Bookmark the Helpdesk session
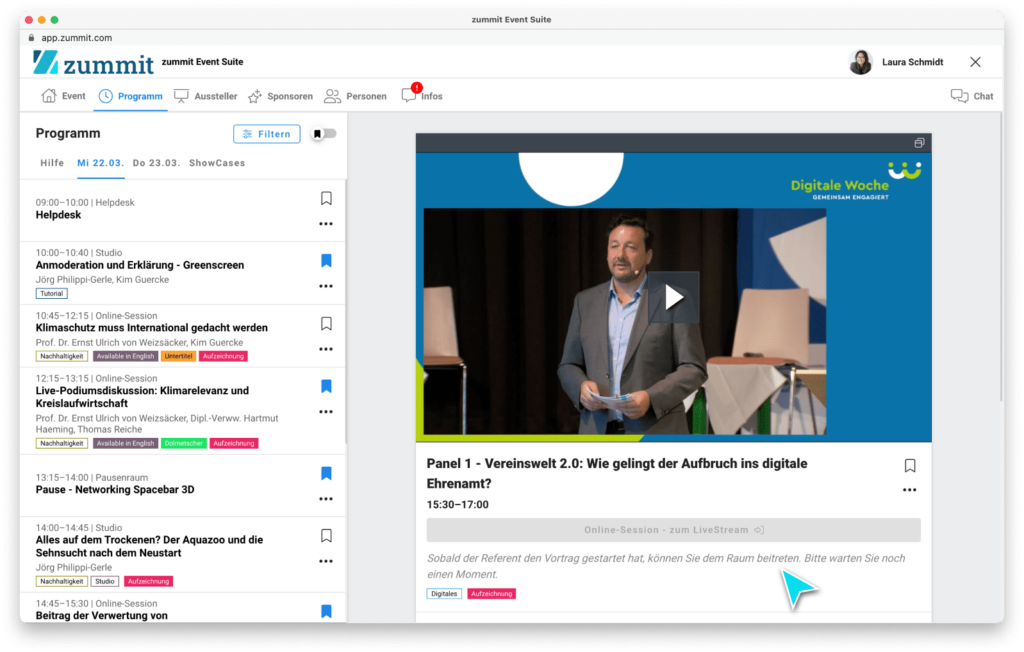 click(x=326, y=199)
